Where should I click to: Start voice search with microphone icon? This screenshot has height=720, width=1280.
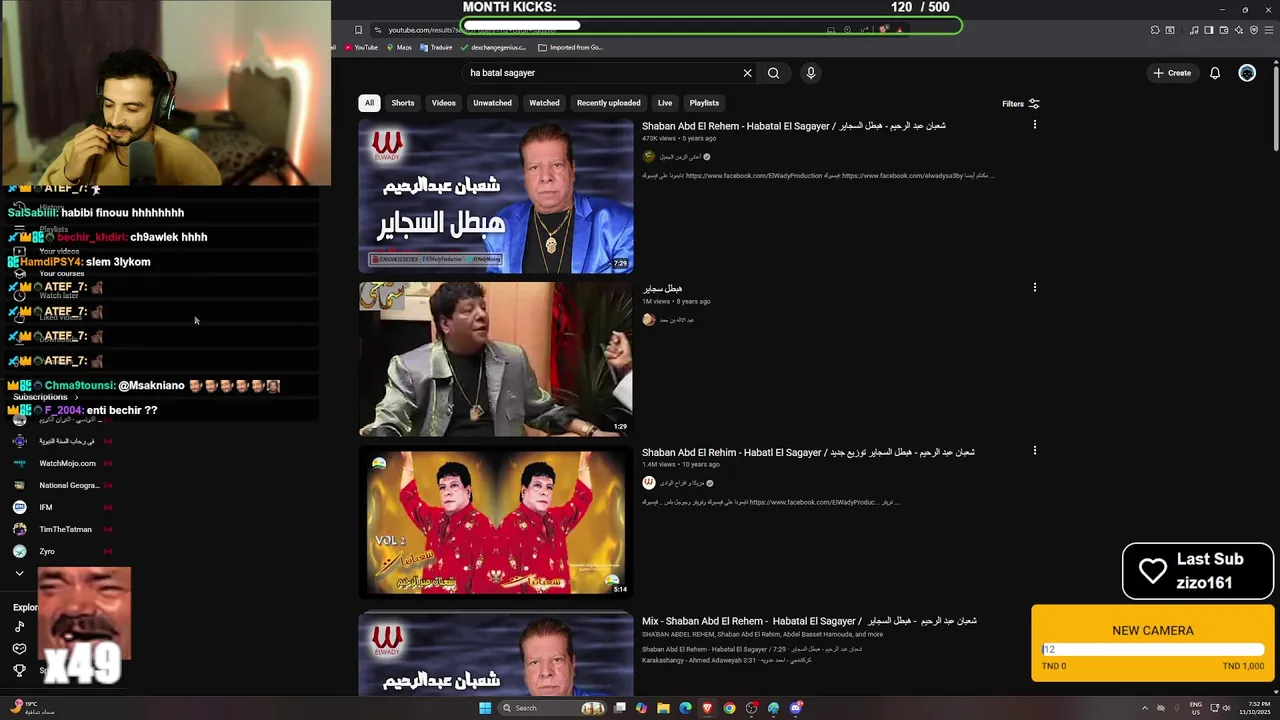[811, 73]
